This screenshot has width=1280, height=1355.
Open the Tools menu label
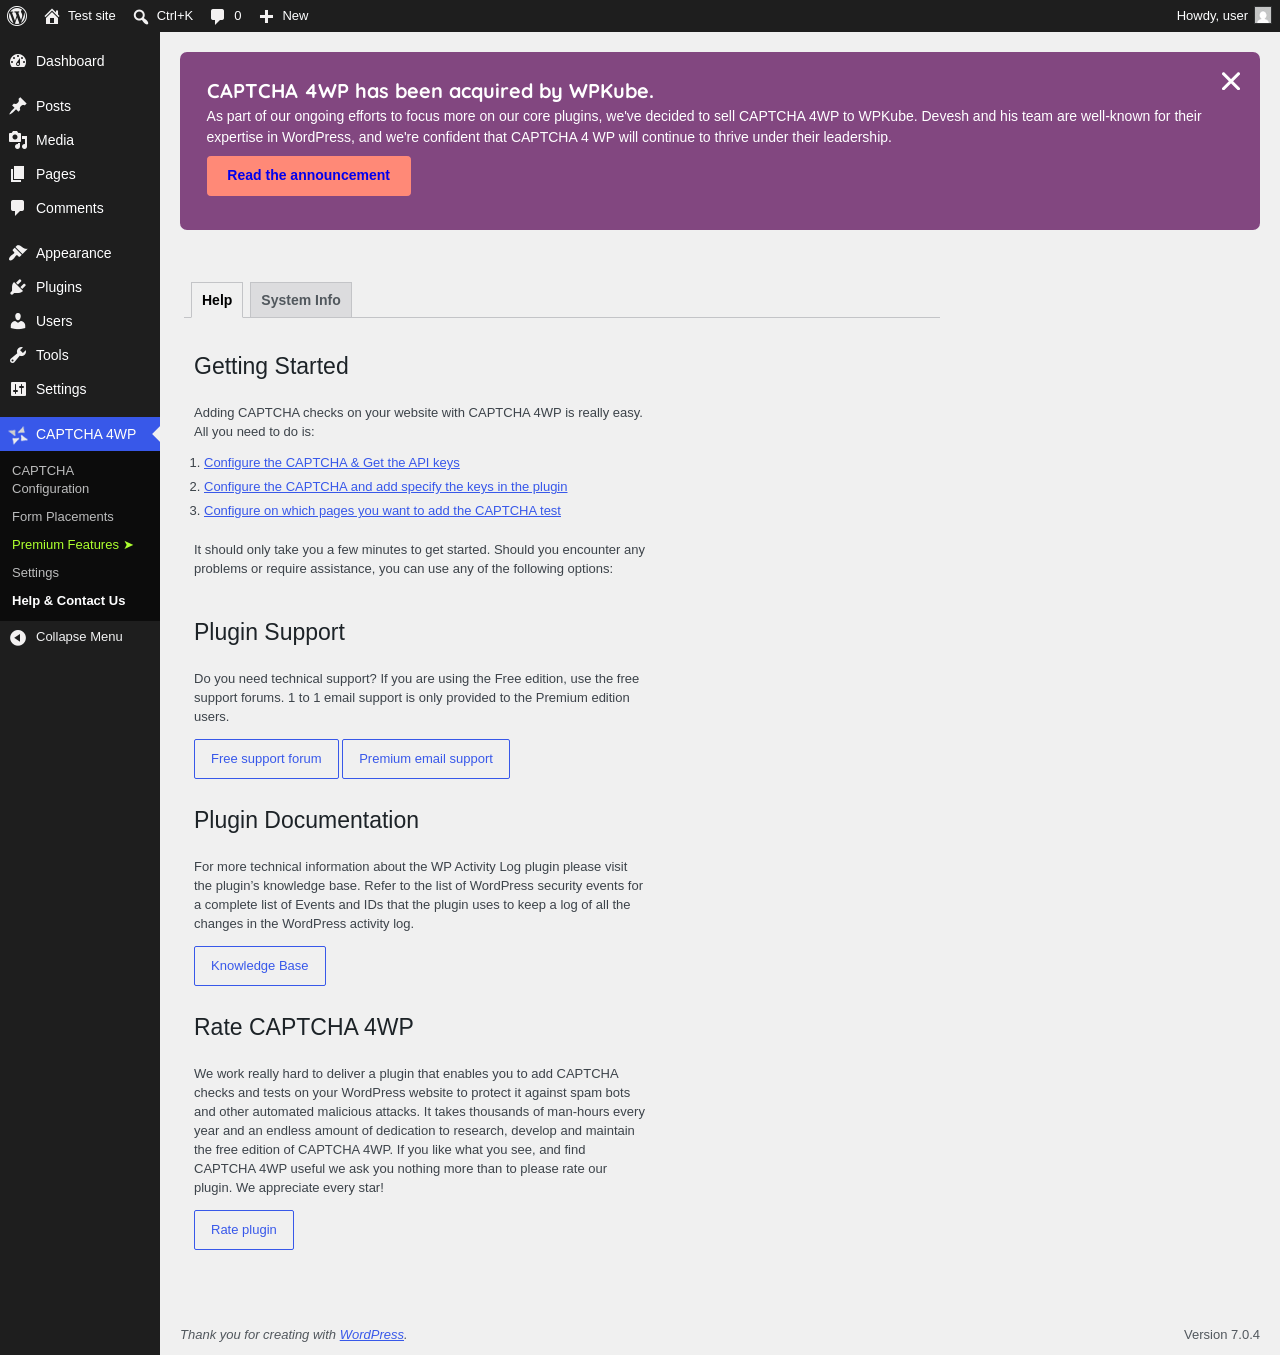[x=52, y=355]
